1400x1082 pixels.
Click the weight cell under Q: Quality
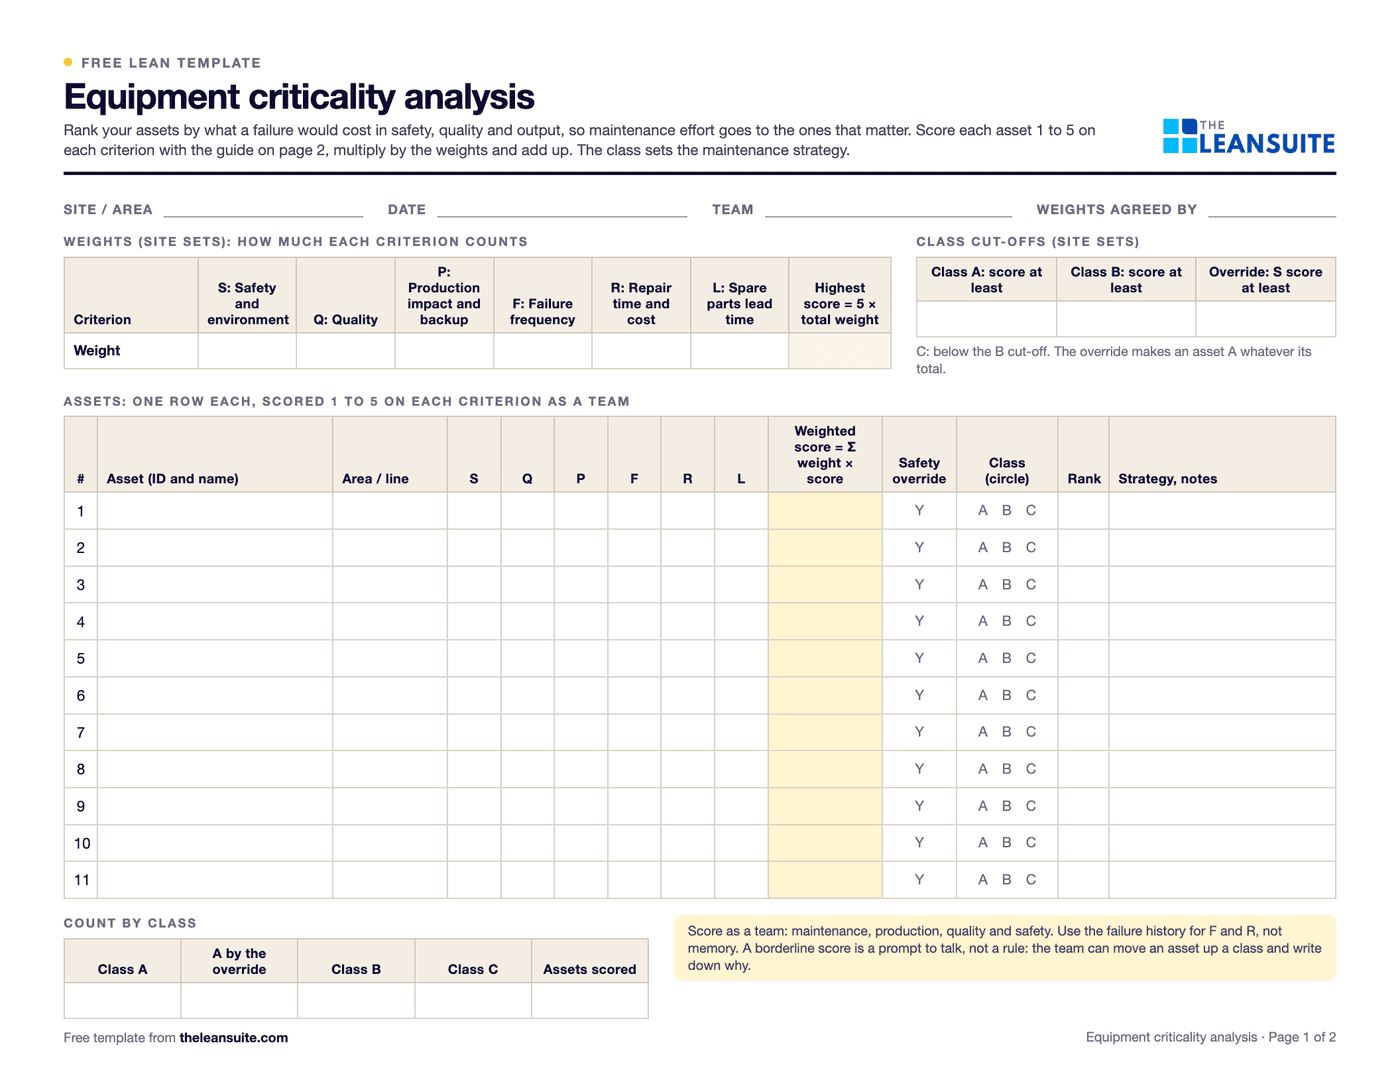[x=346, y=351]
